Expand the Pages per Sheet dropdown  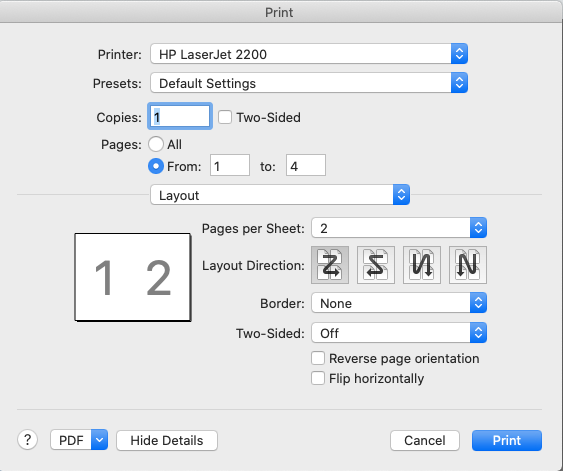[399, 228]
